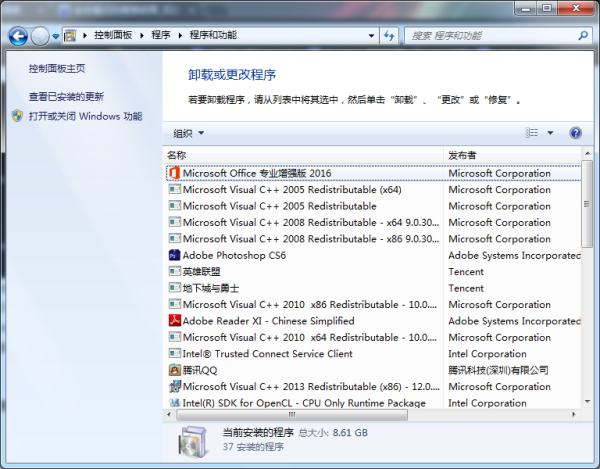
Task: Select Adobe Reader XI - Chinese Simplified
Action: (x=268, y=321)
